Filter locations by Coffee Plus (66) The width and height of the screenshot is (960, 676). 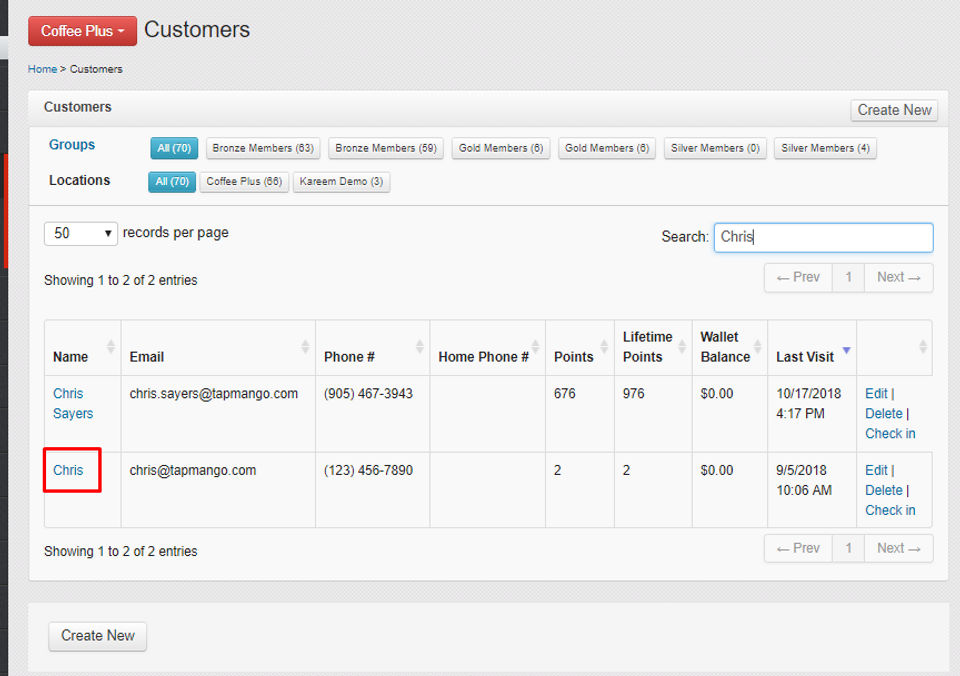click(x=245, y=182)
